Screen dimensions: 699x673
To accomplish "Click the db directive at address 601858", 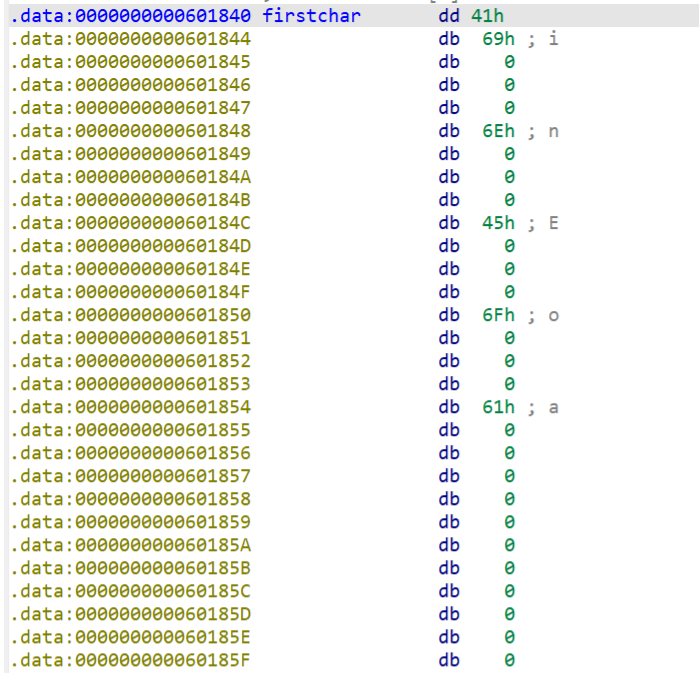I will click(x=449, y=499).
